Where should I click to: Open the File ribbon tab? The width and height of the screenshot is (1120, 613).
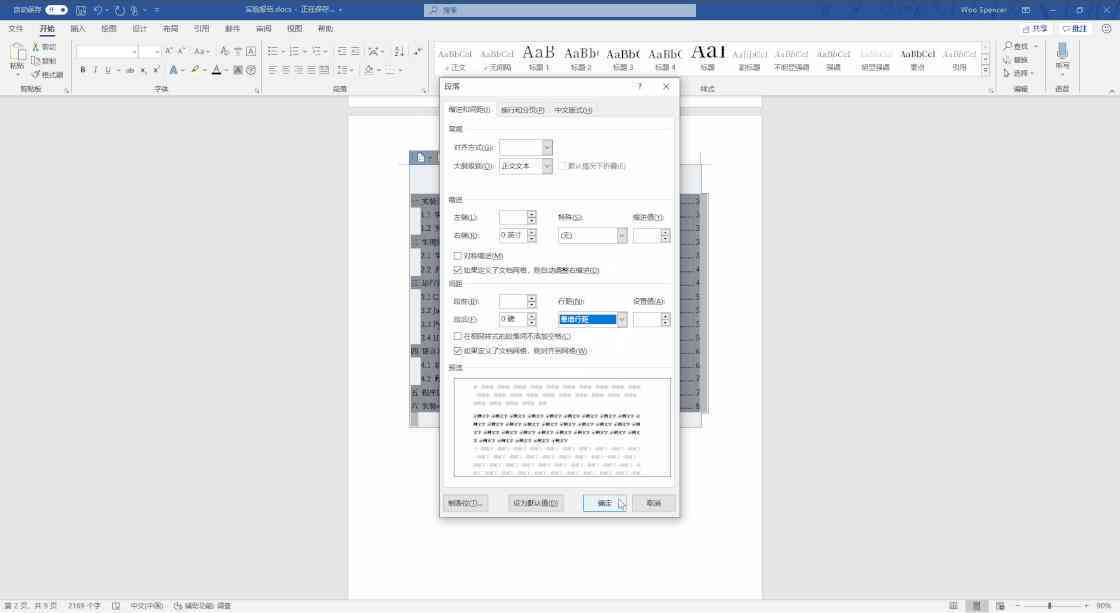click(16, 29)
